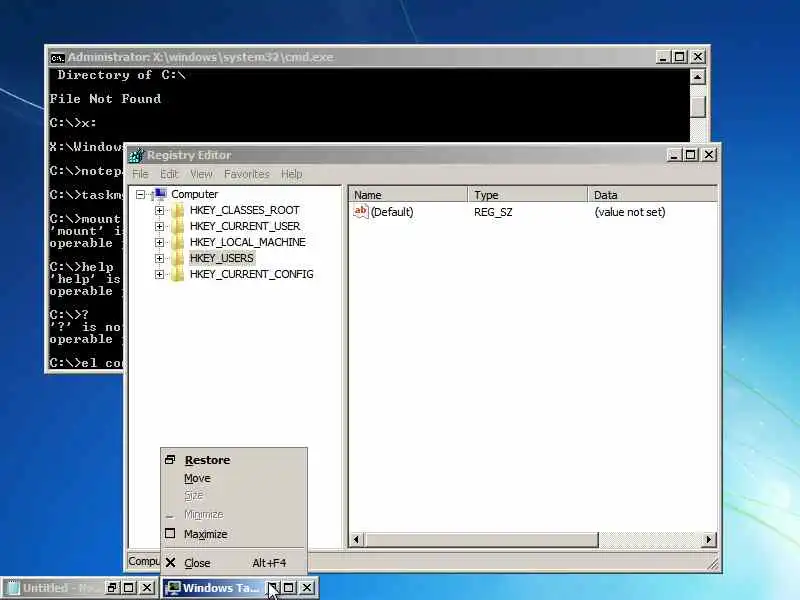
Task: Click the horizontal scrollbar thumb in values pane
Action: click(x=481, y=539)
